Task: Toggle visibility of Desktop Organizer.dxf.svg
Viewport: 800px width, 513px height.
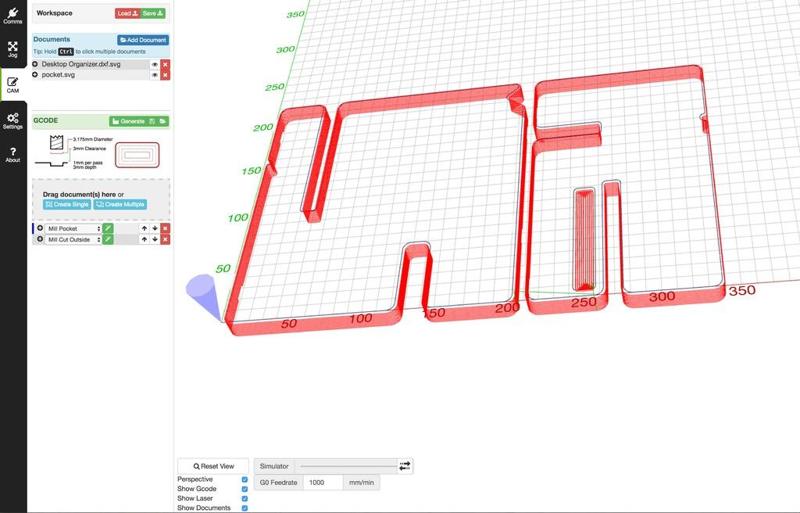Action: pyautogui.click(x=155, y=65)
